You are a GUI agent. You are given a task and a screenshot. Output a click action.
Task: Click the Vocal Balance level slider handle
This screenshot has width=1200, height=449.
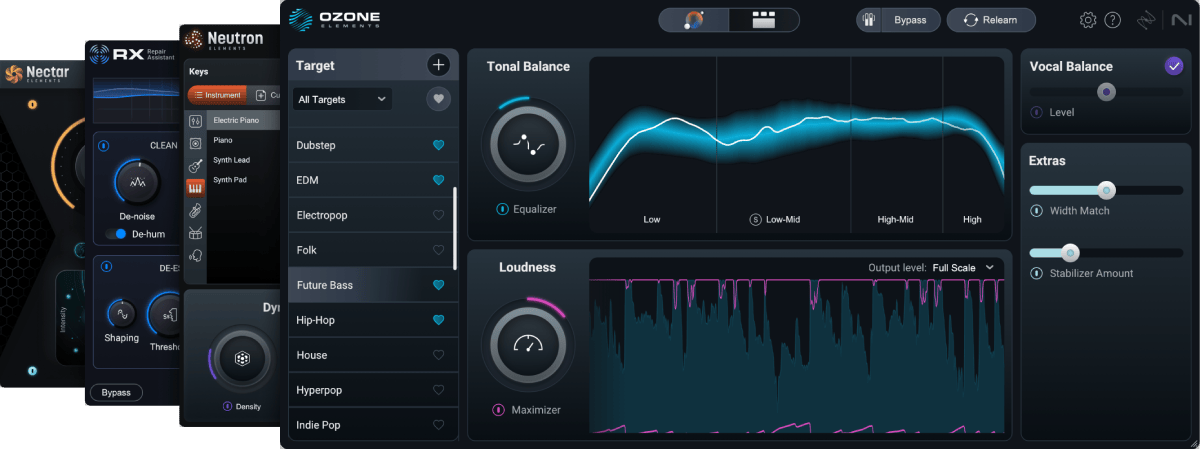[x=1106, y=92]
